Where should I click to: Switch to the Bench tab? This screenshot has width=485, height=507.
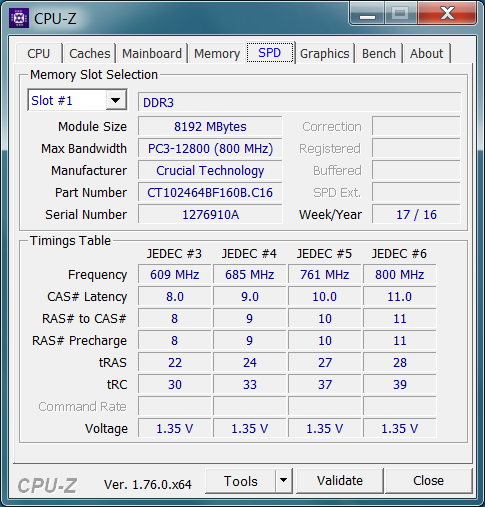click(379, 54)
